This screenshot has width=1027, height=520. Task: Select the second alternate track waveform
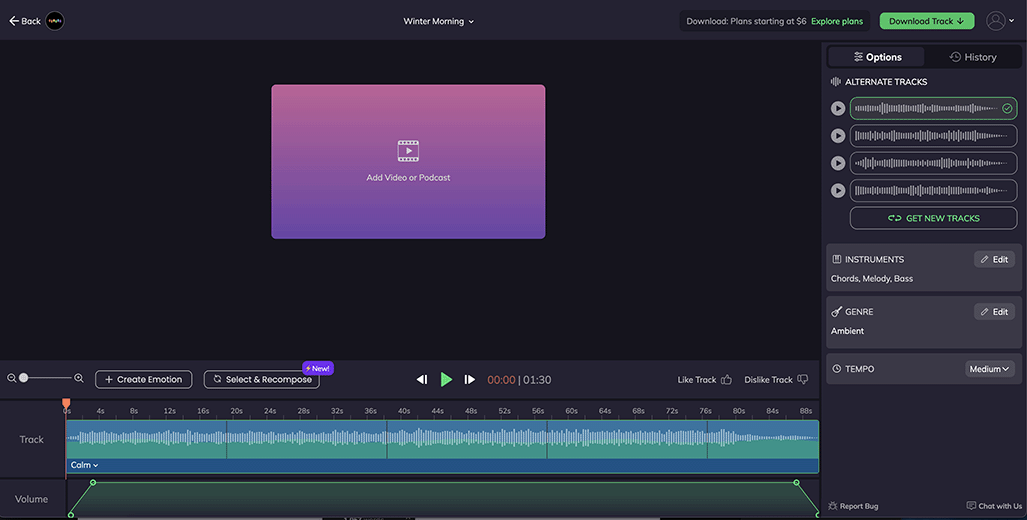click(933, 136)
